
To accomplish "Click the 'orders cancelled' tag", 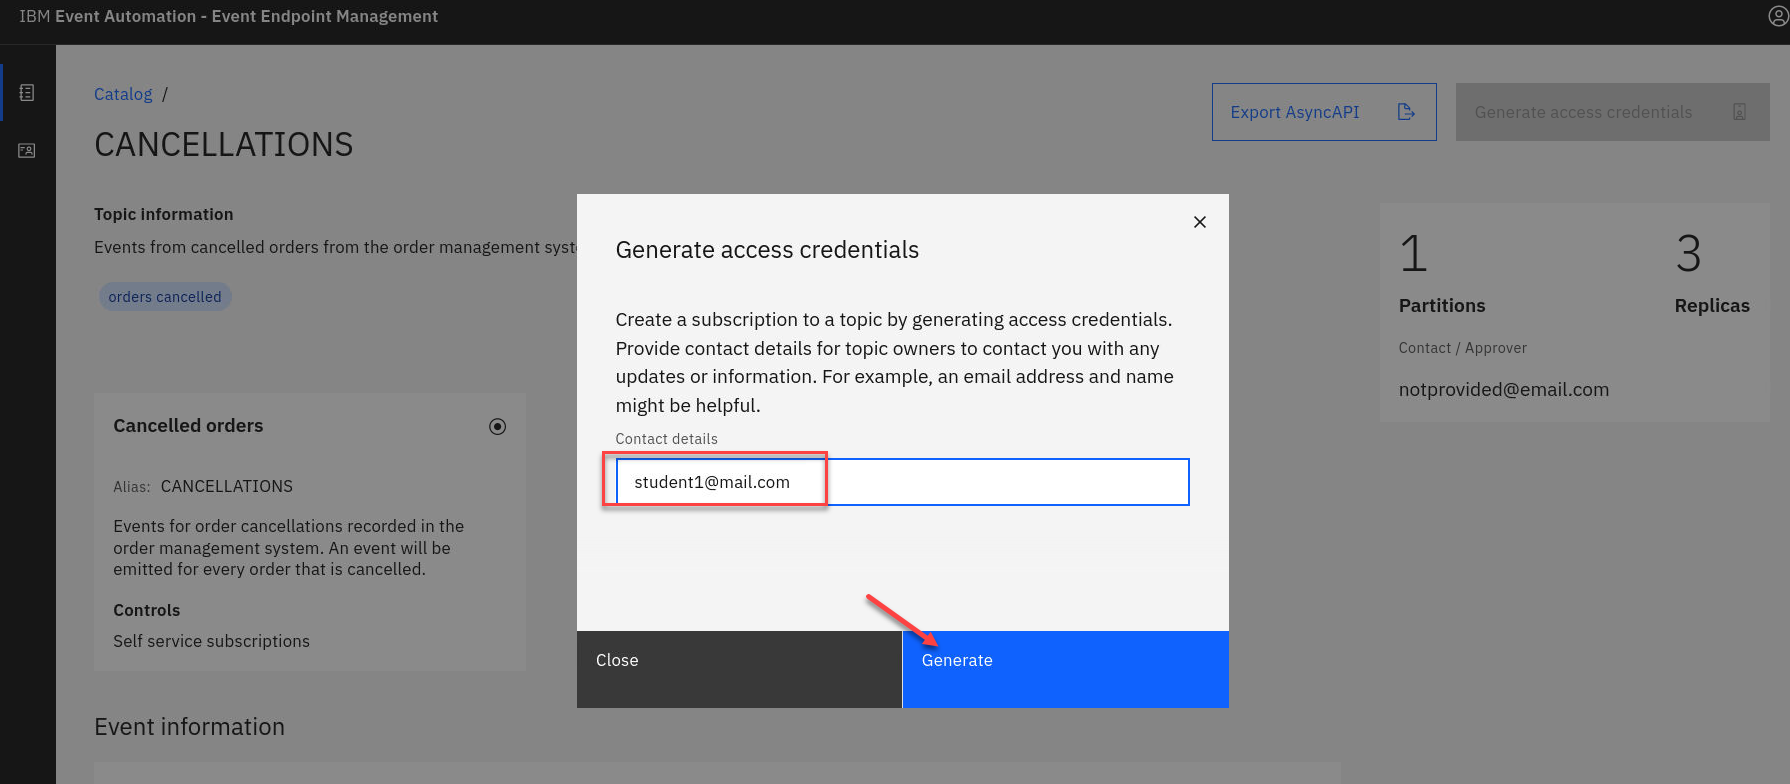I will click(165, 297).
